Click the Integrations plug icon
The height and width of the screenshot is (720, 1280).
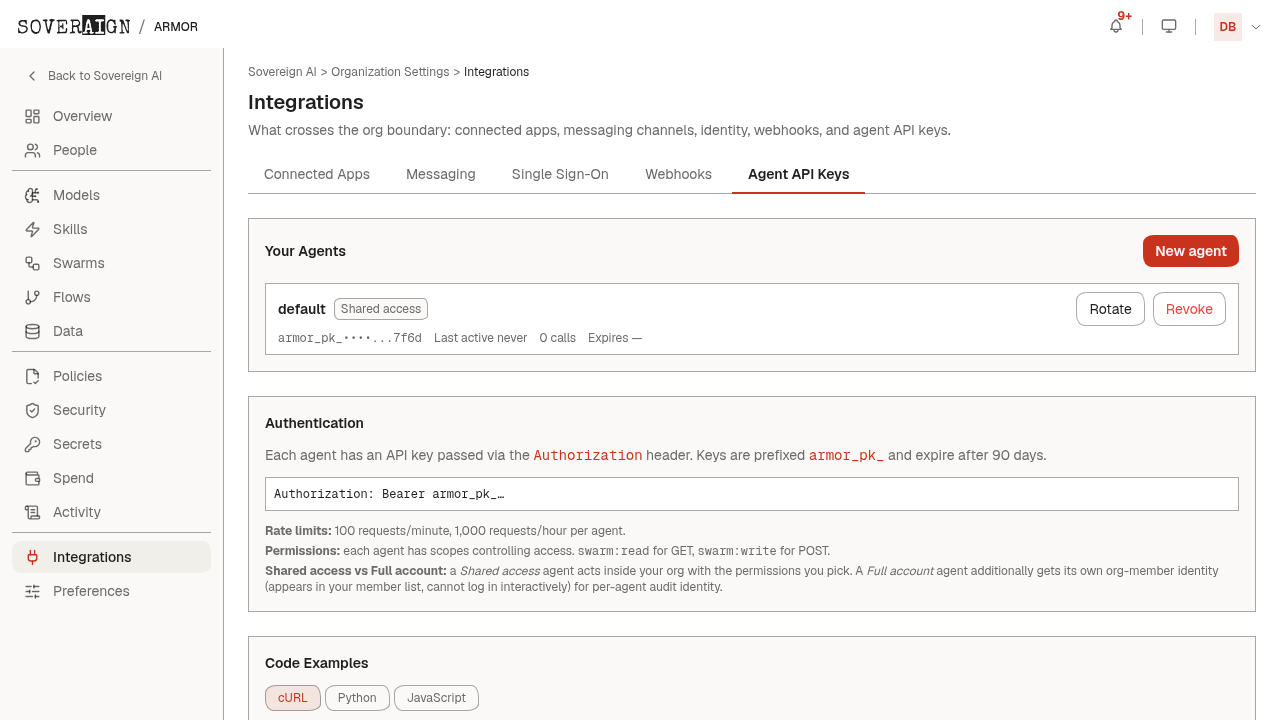point(33,557)
